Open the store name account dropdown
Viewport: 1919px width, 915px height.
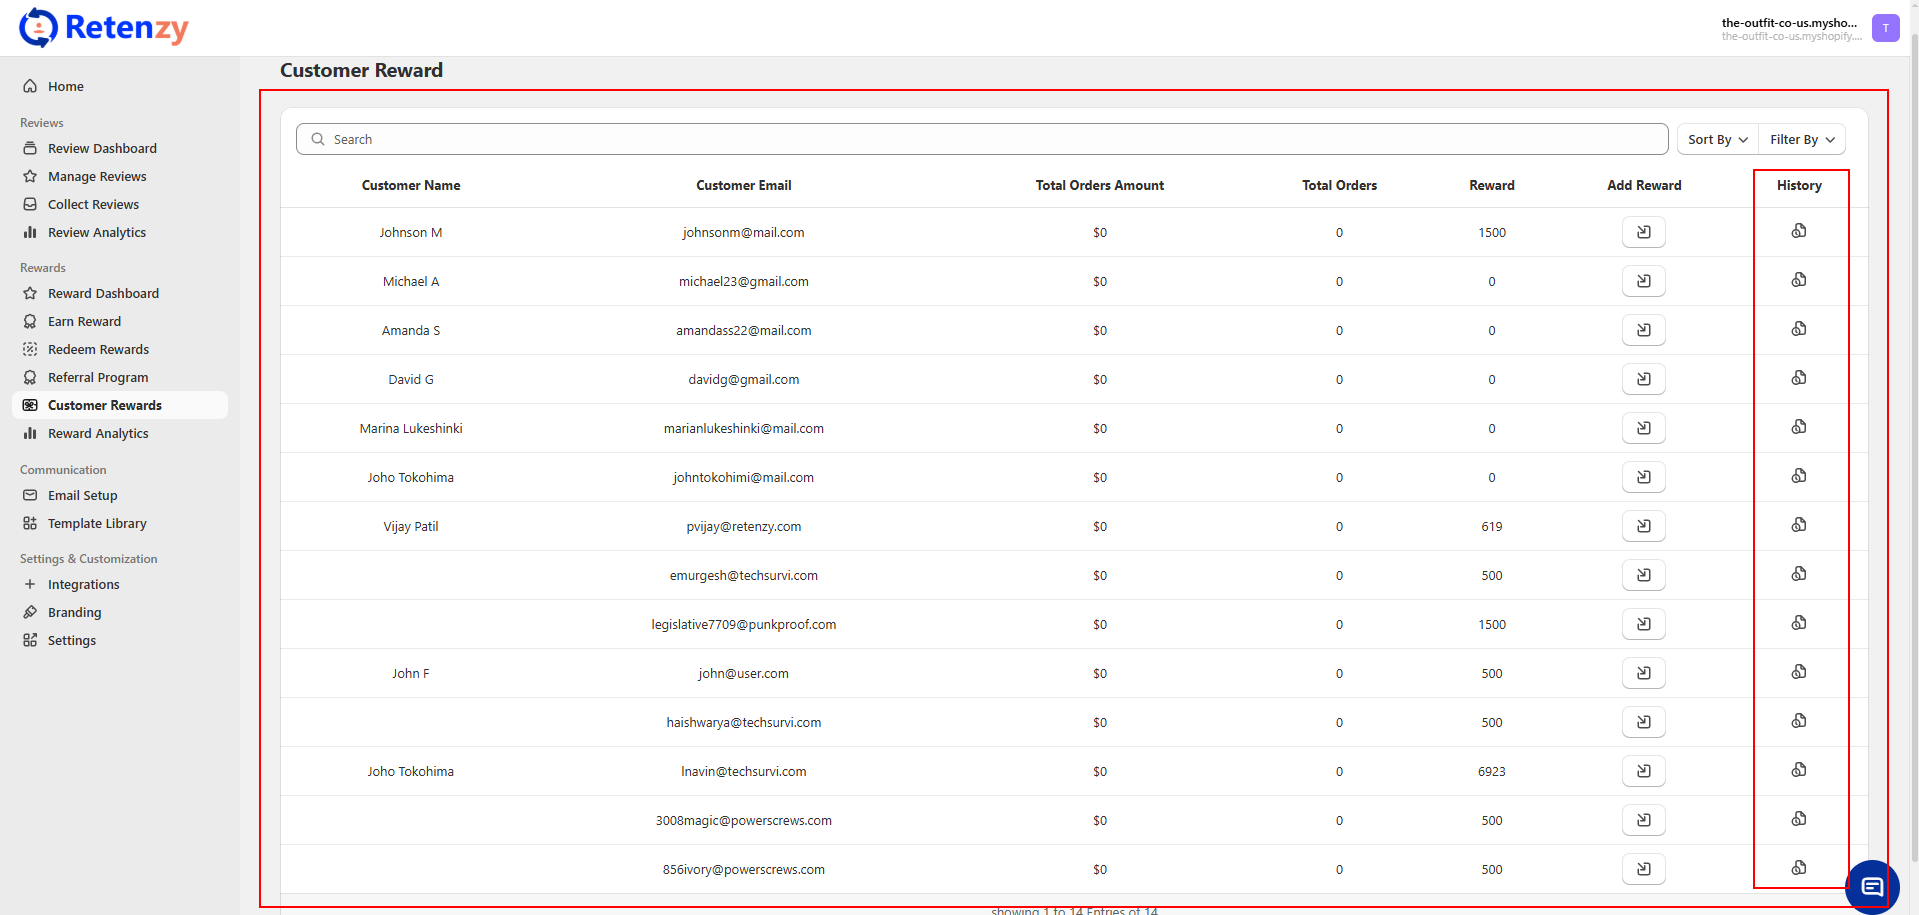tap(1789, 29)
